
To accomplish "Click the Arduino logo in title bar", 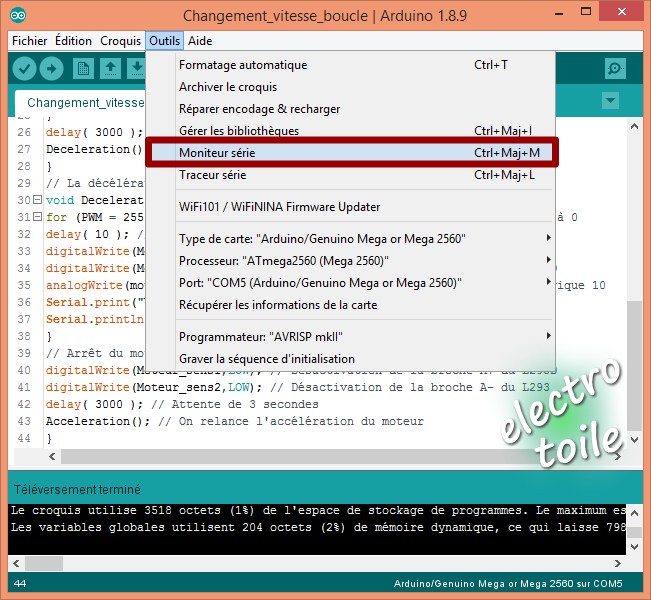I will [x=18, y=16].
